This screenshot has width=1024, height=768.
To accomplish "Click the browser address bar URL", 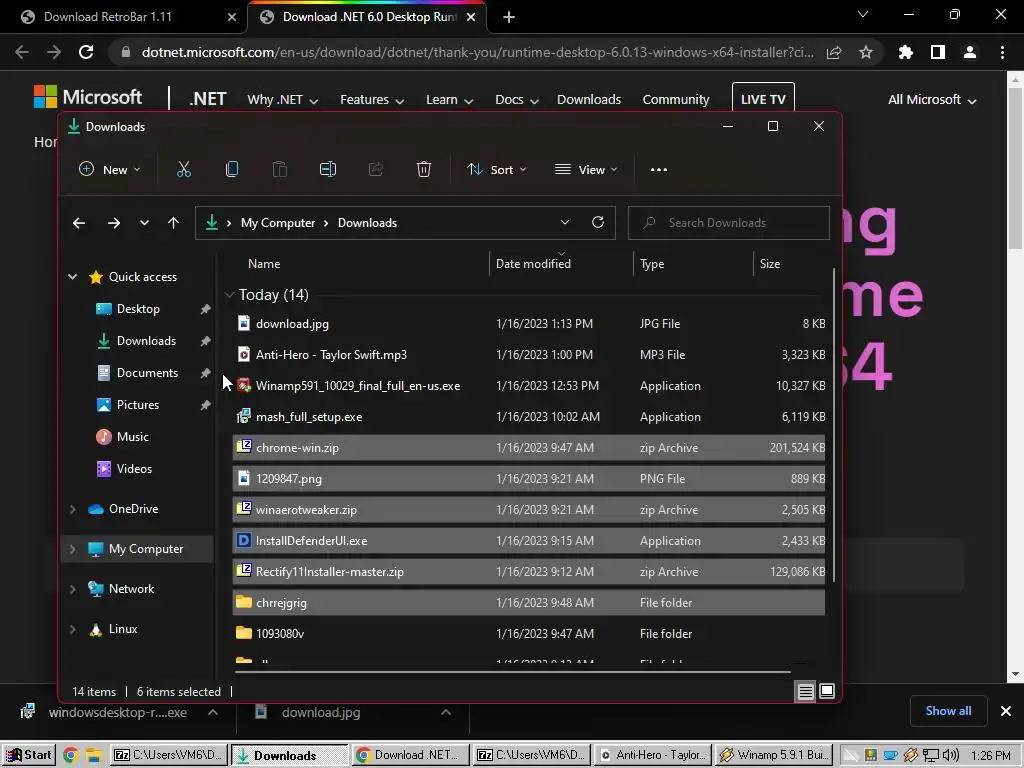I will [x=477, y=52].
